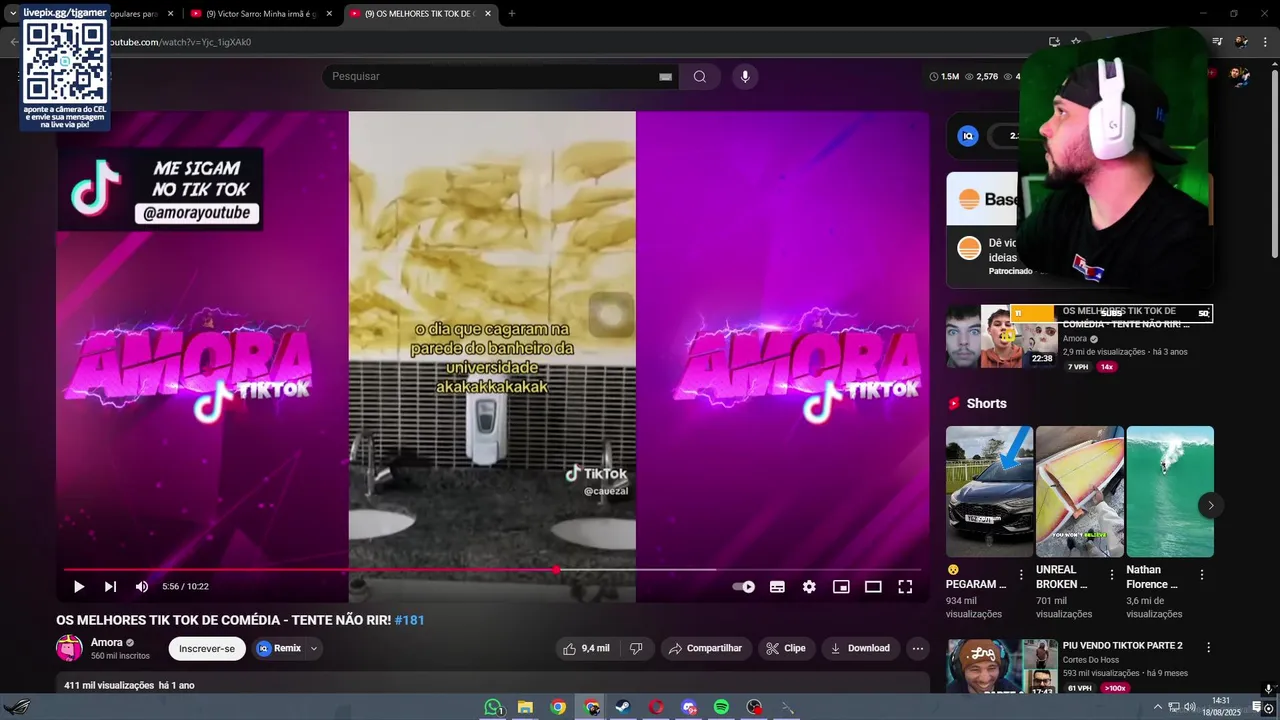This screenshot has height=720, width=1280.
Task: Mute the video volume speaker icon
Action: point(142,587)
